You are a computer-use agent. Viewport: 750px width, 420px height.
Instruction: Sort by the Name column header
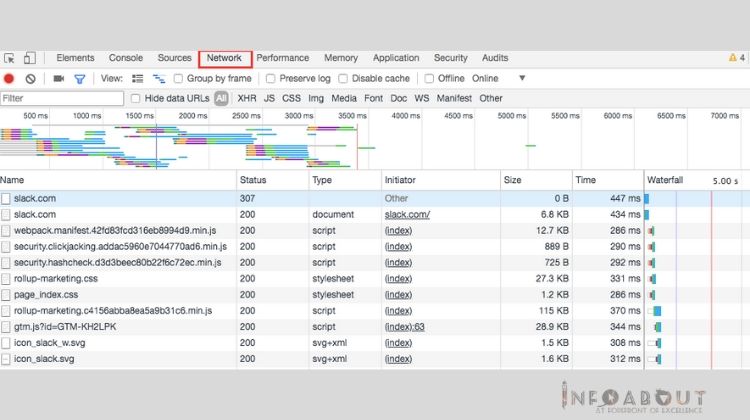pyautogui.click(x=118, y=180)
